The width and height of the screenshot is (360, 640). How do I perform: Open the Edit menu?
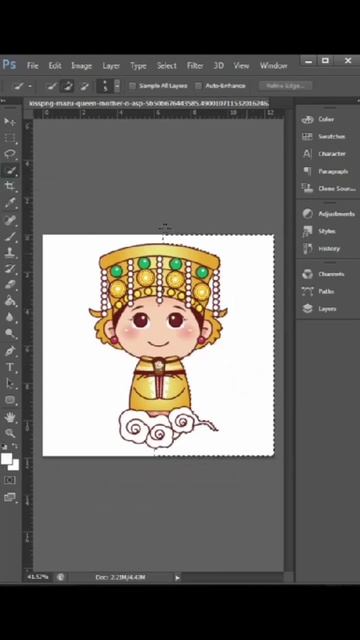coord(55,66)
